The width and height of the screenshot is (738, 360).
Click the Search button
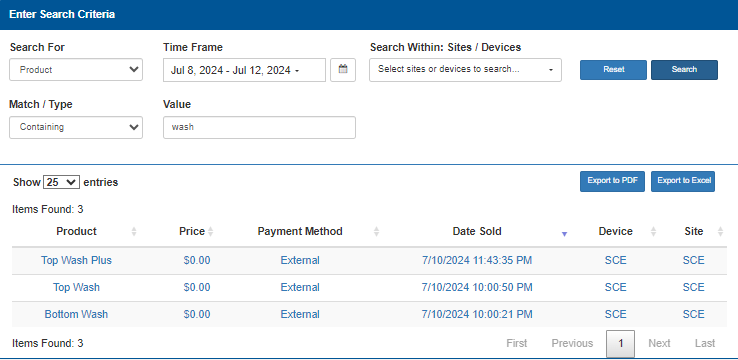pos(684,70)
